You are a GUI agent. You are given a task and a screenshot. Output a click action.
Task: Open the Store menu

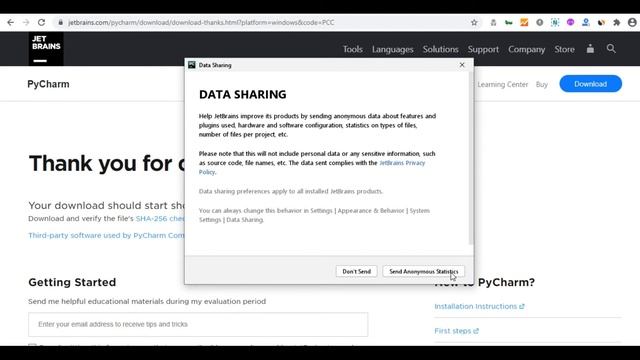tap(564, 49)
